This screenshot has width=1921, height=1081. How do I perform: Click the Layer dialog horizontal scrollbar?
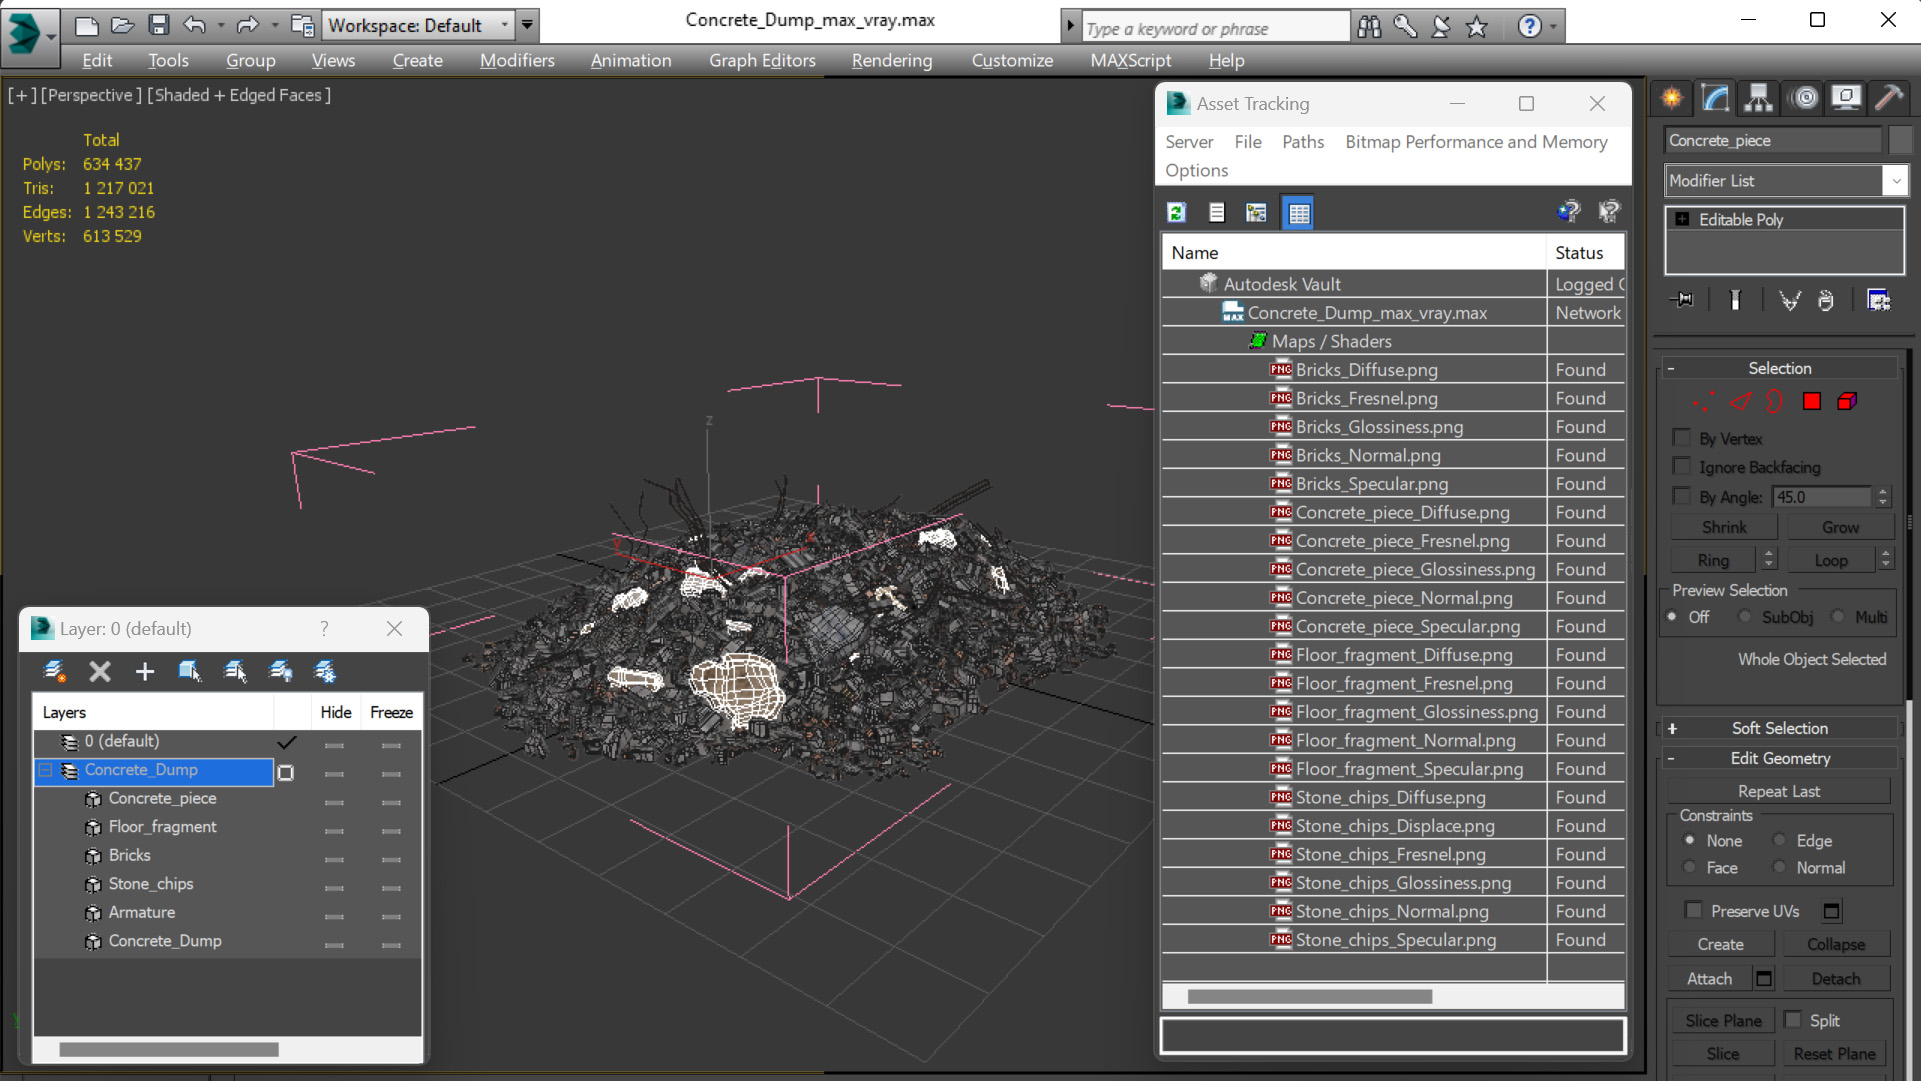(168, 1049)
